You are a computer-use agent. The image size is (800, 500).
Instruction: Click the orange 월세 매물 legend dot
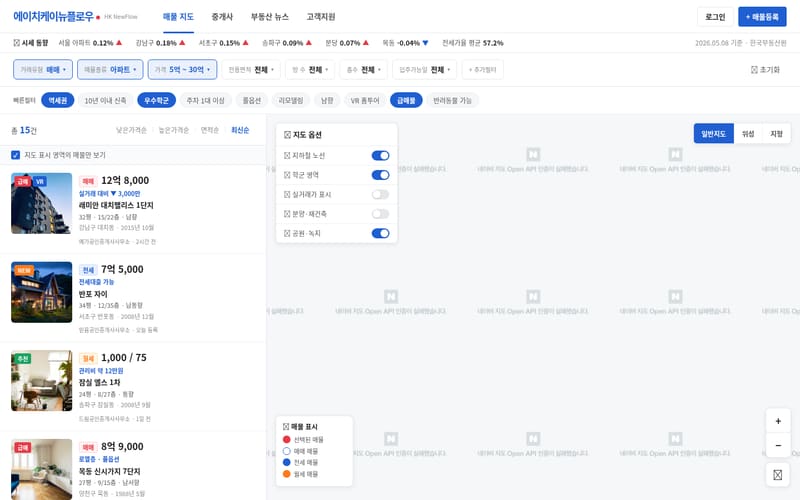click(286, 474)
